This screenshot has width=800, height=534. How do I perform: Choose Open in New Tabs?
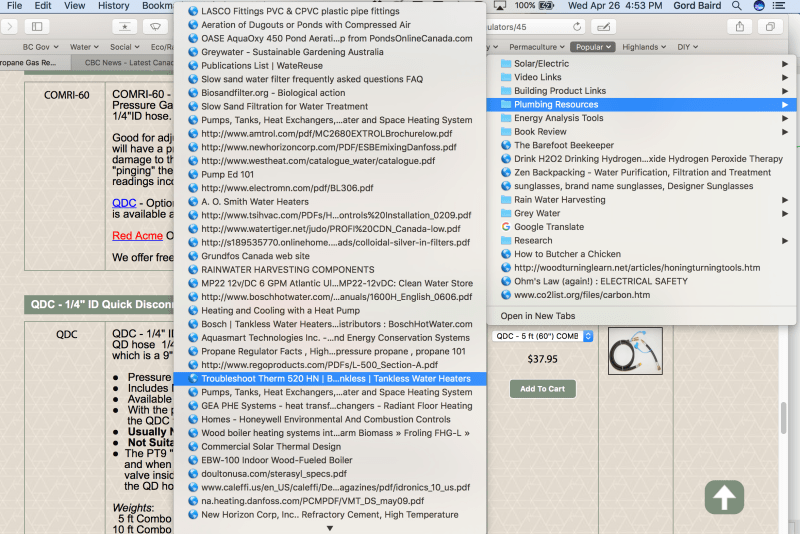point(547,316)
